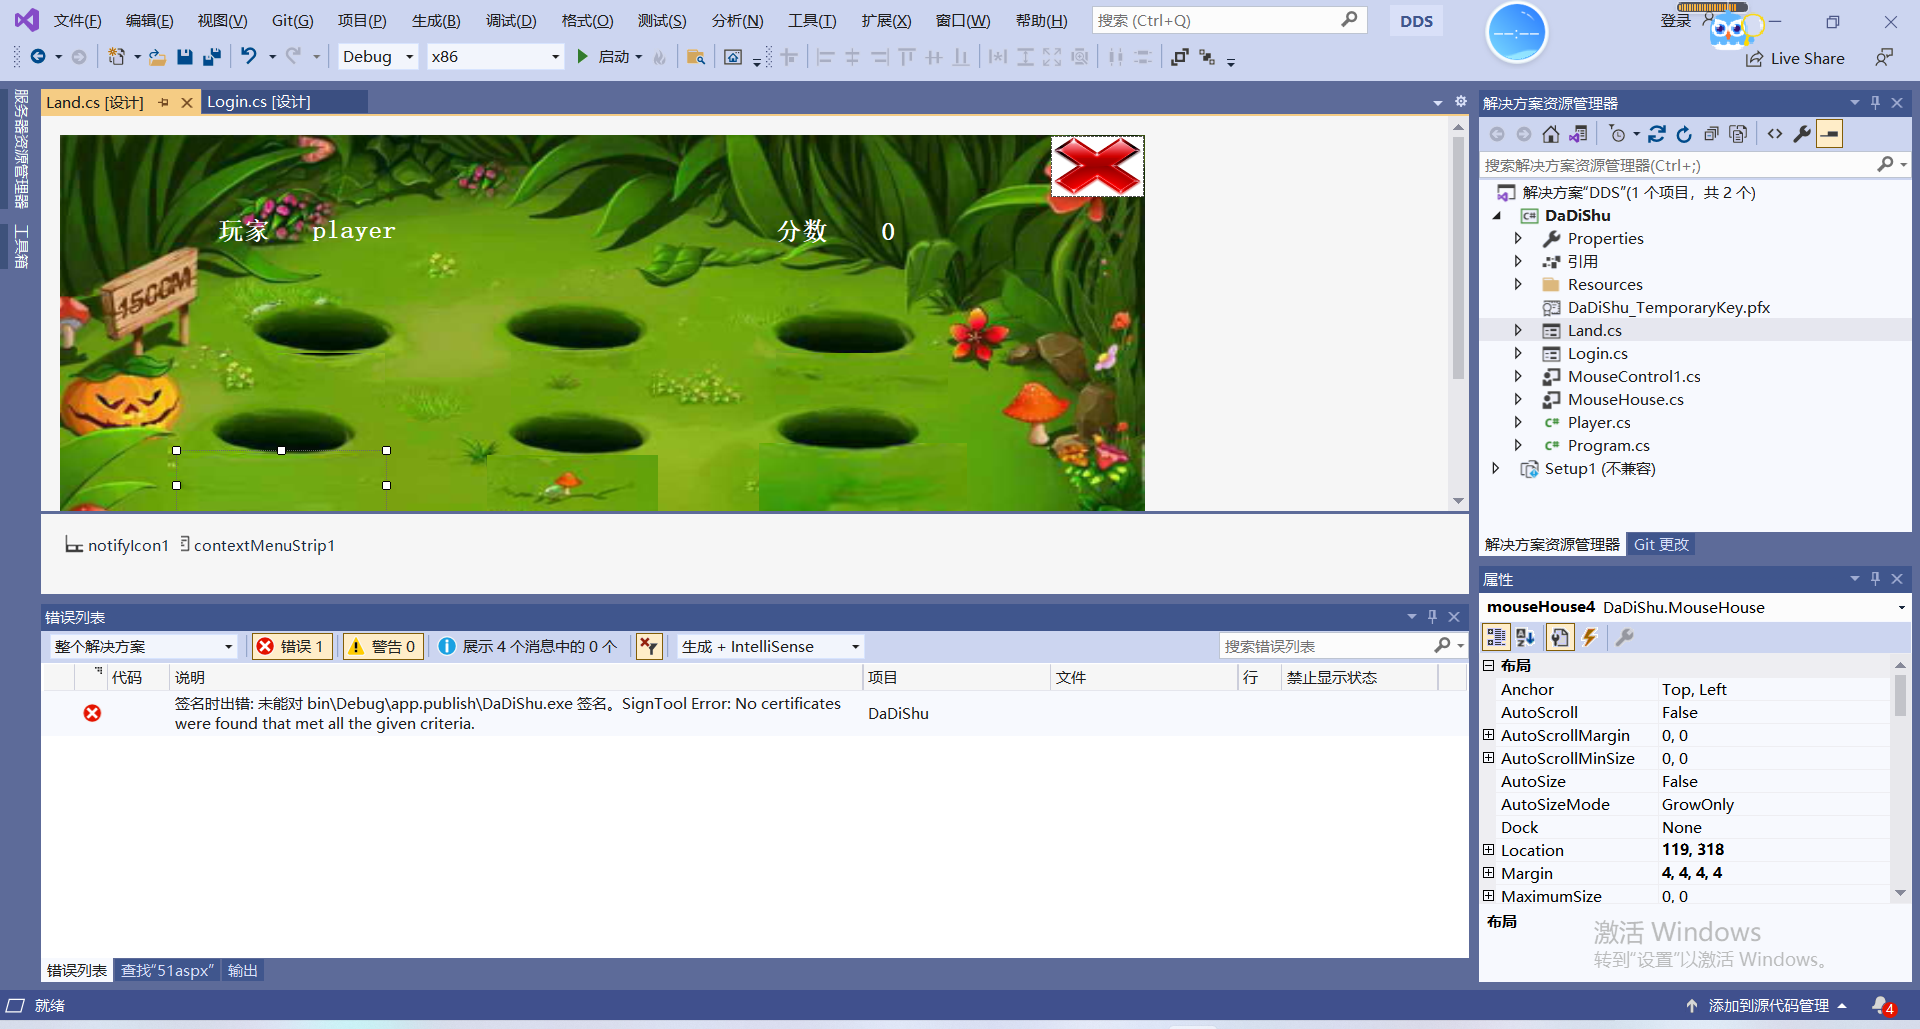1920x1029 pixels.
Task: Click 添加到源代码管理 in status bar
Action: coord(1767,1005)
